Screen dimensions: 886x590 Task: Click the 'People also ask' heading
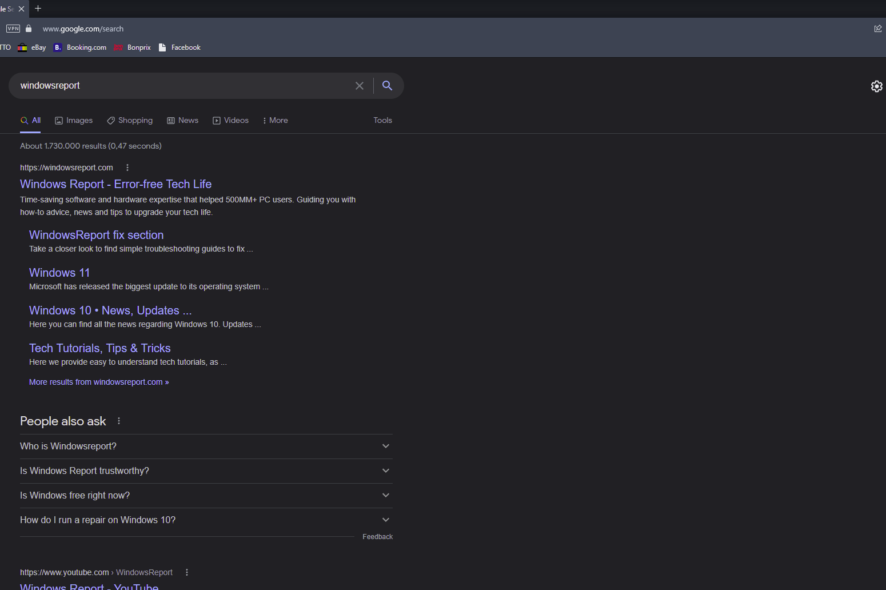pos(63,421)
